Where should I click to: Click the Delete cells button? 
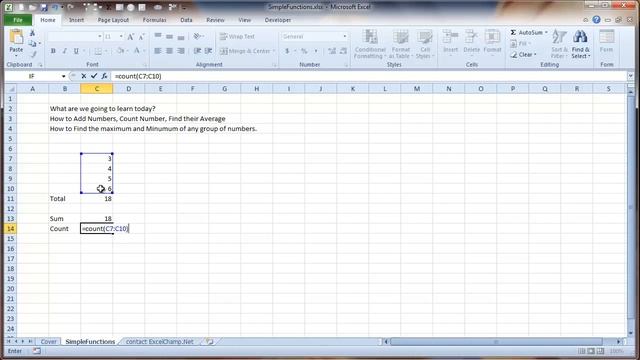click(471, 42)
